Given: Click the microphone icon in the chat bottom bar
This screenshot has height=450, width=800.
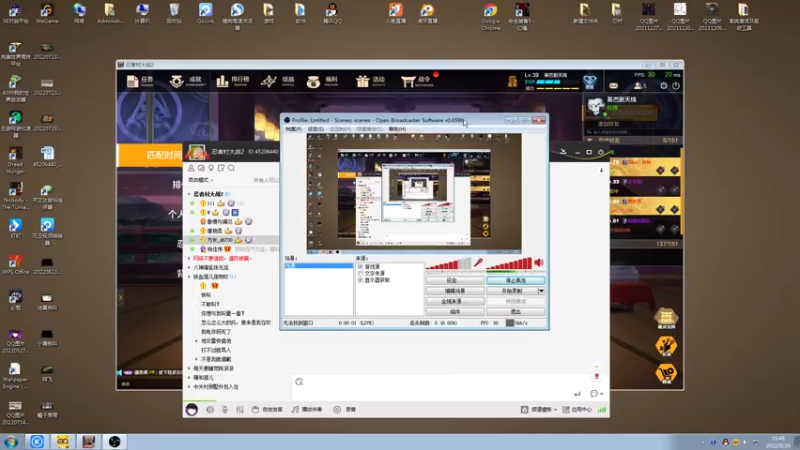Looking at the screenshot, I should (224, 409).
